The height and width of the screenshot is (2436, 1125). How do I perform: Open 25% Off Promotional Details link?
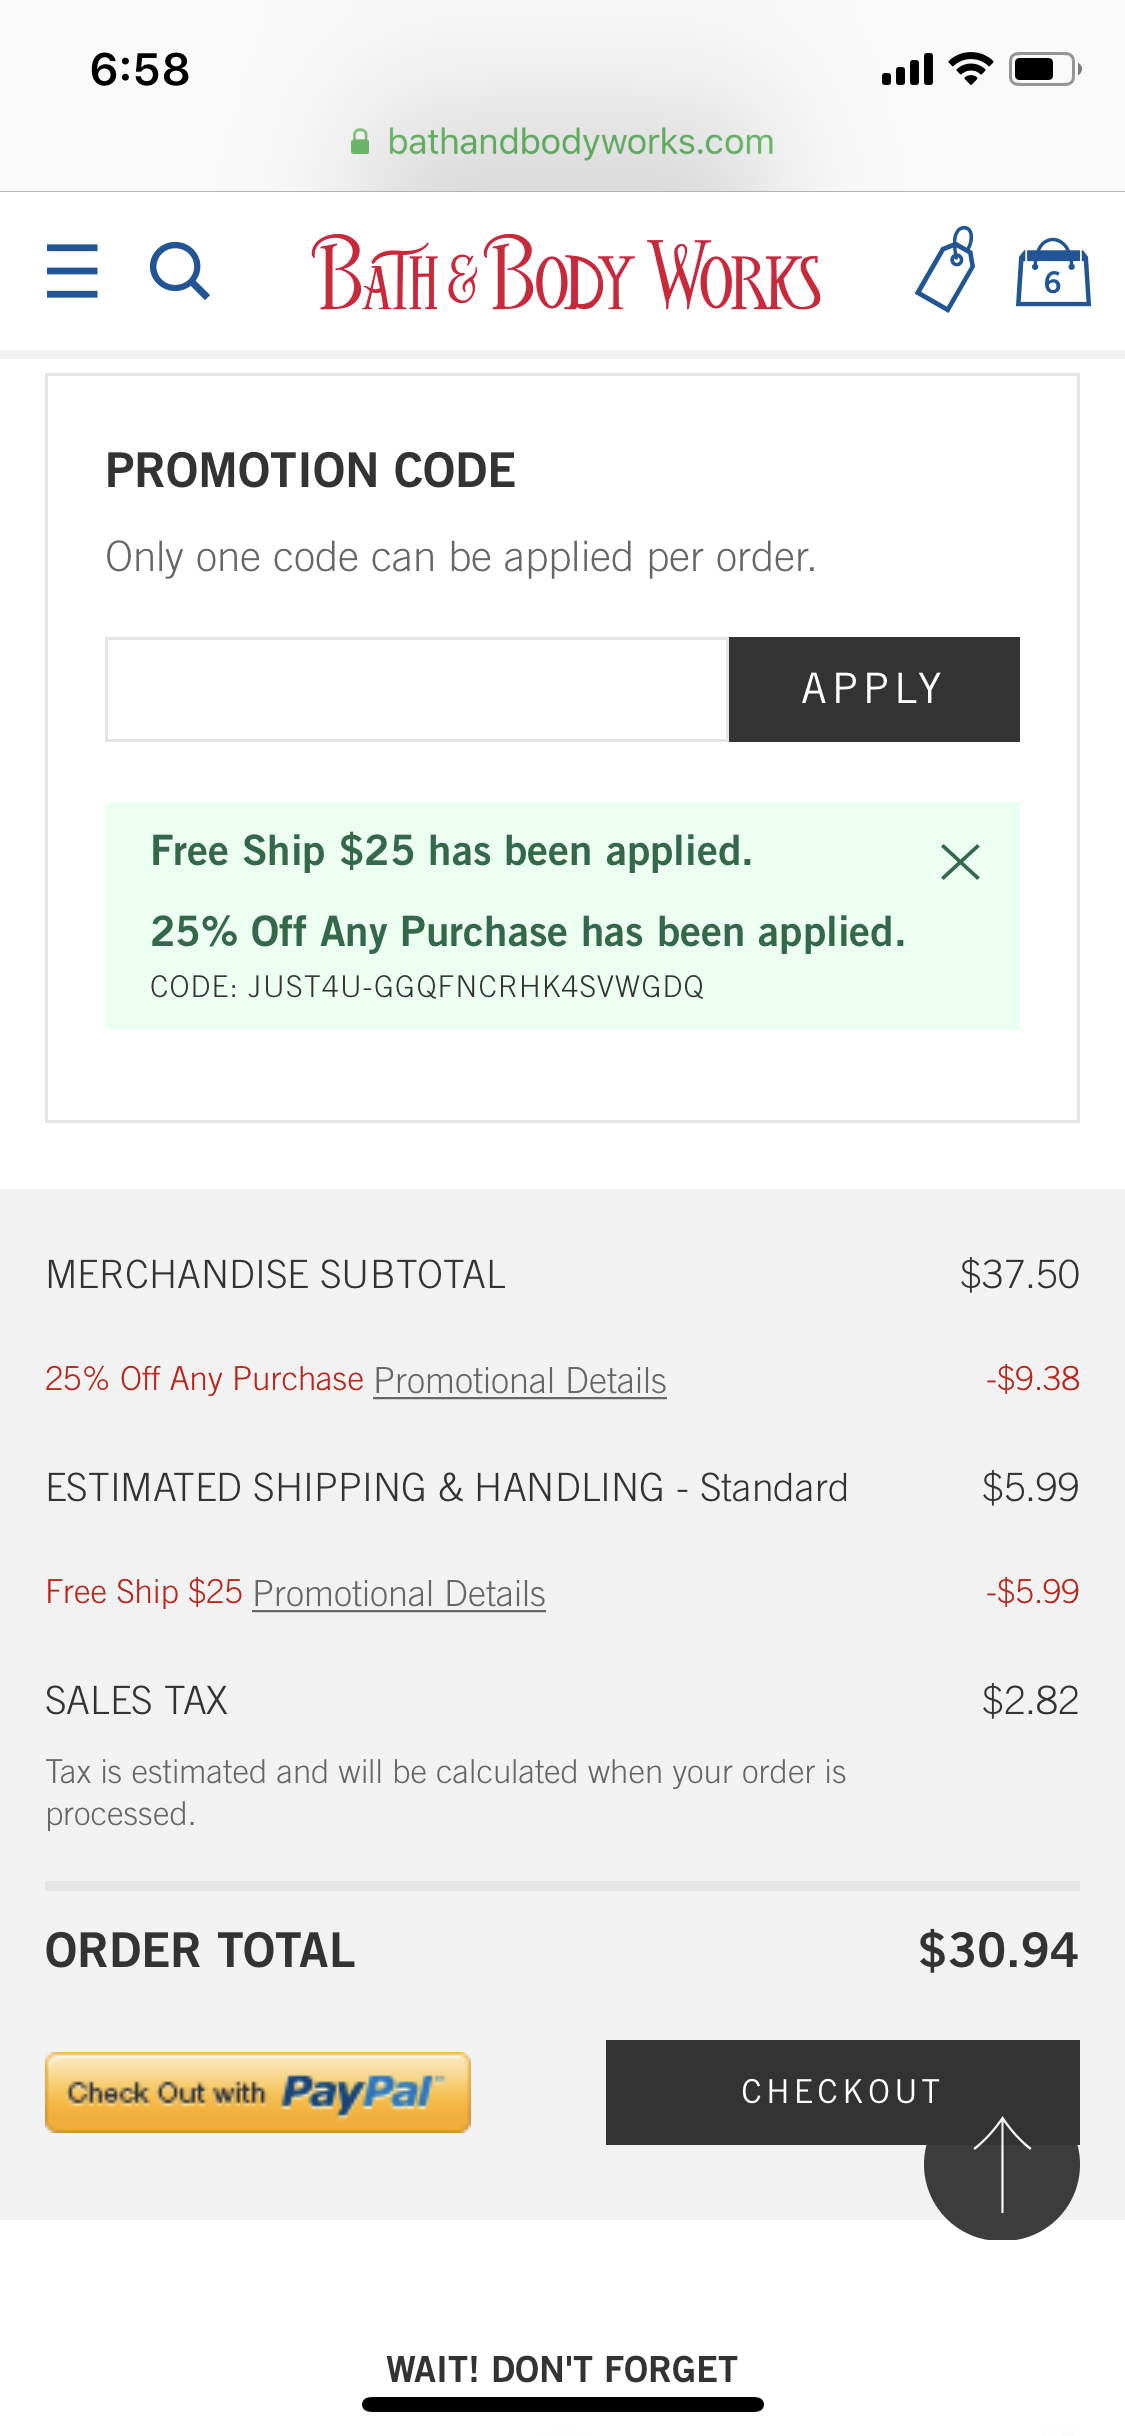tap(520, 1381)
